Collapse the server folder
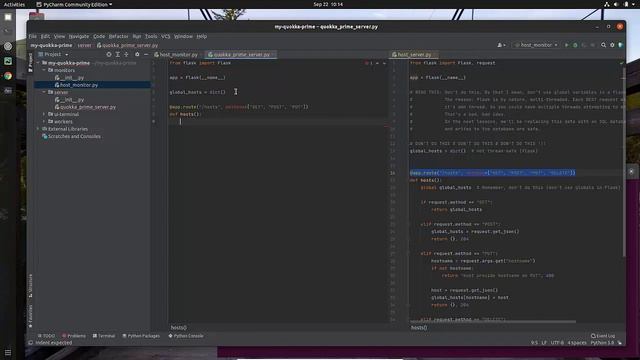 pyautogui.click(x=44, y=92)
